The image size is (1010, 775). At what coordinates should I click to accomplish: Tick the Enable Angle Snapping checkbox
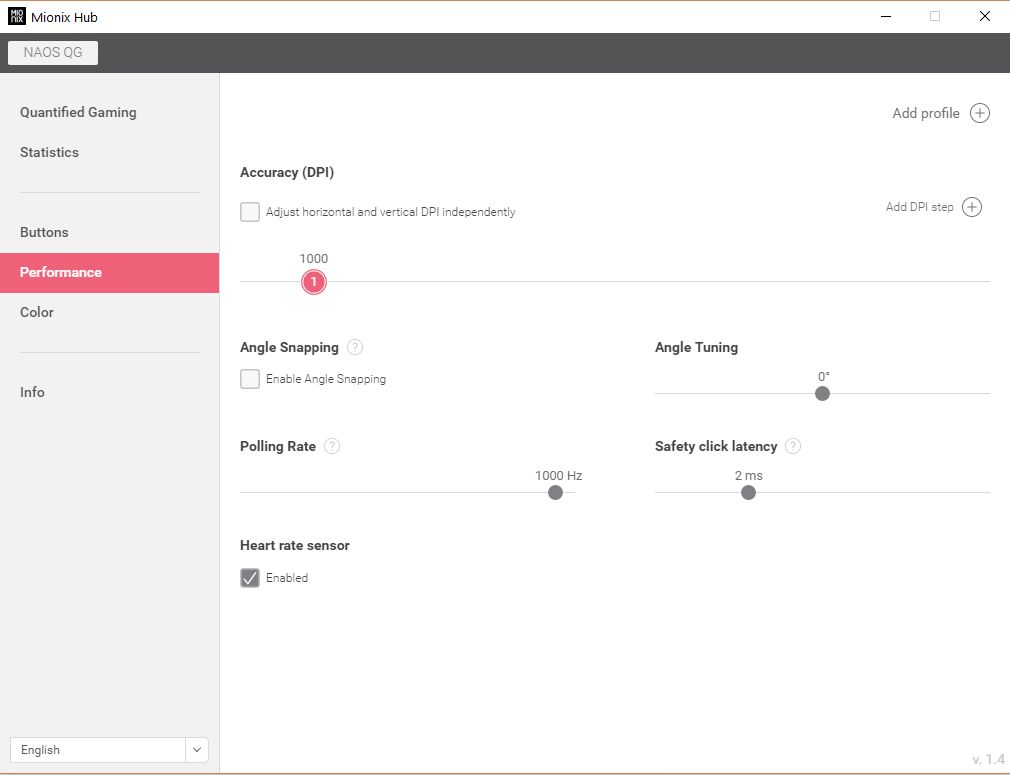pos(250,379)
